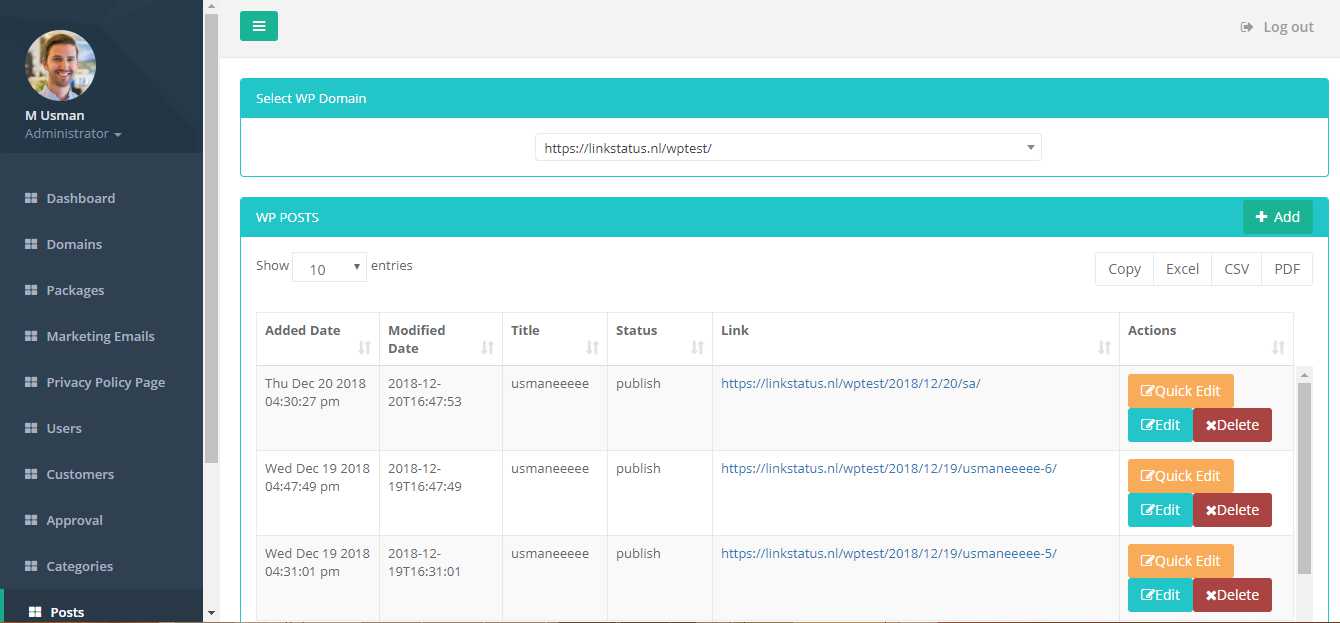
Task: Click the Copy export button
Action: [1124, 269]
